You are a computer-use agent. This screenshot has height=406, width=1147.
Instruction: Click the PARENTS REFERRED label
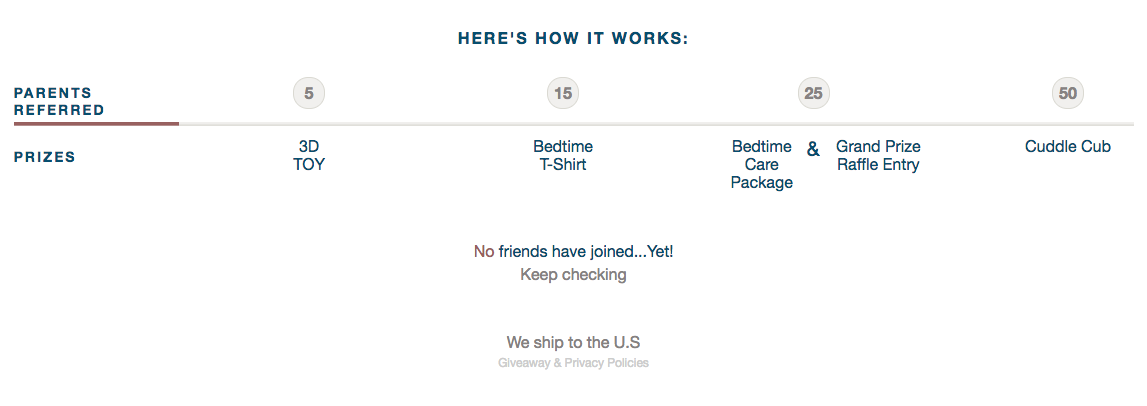coord(59,102)
